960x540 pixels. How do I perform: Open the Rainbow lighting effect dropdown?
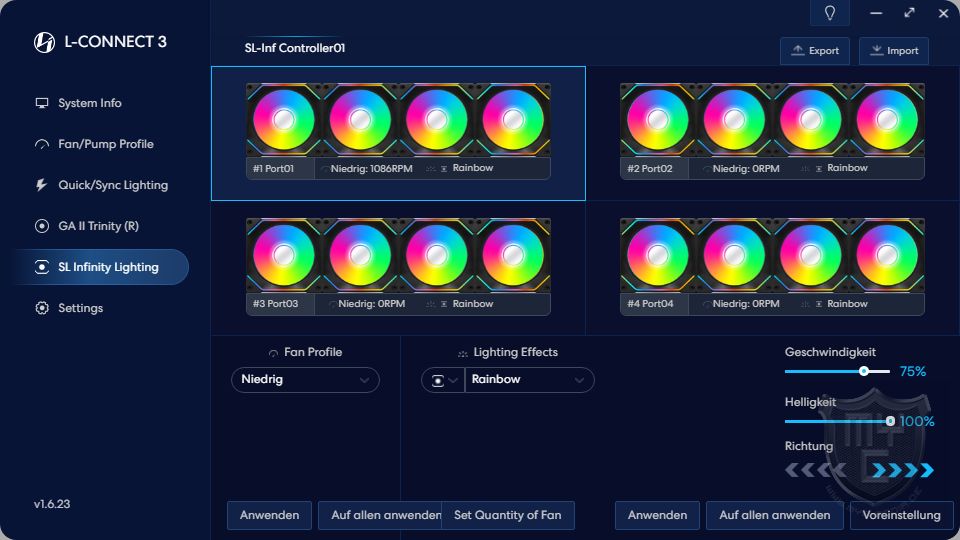[530, 380]
